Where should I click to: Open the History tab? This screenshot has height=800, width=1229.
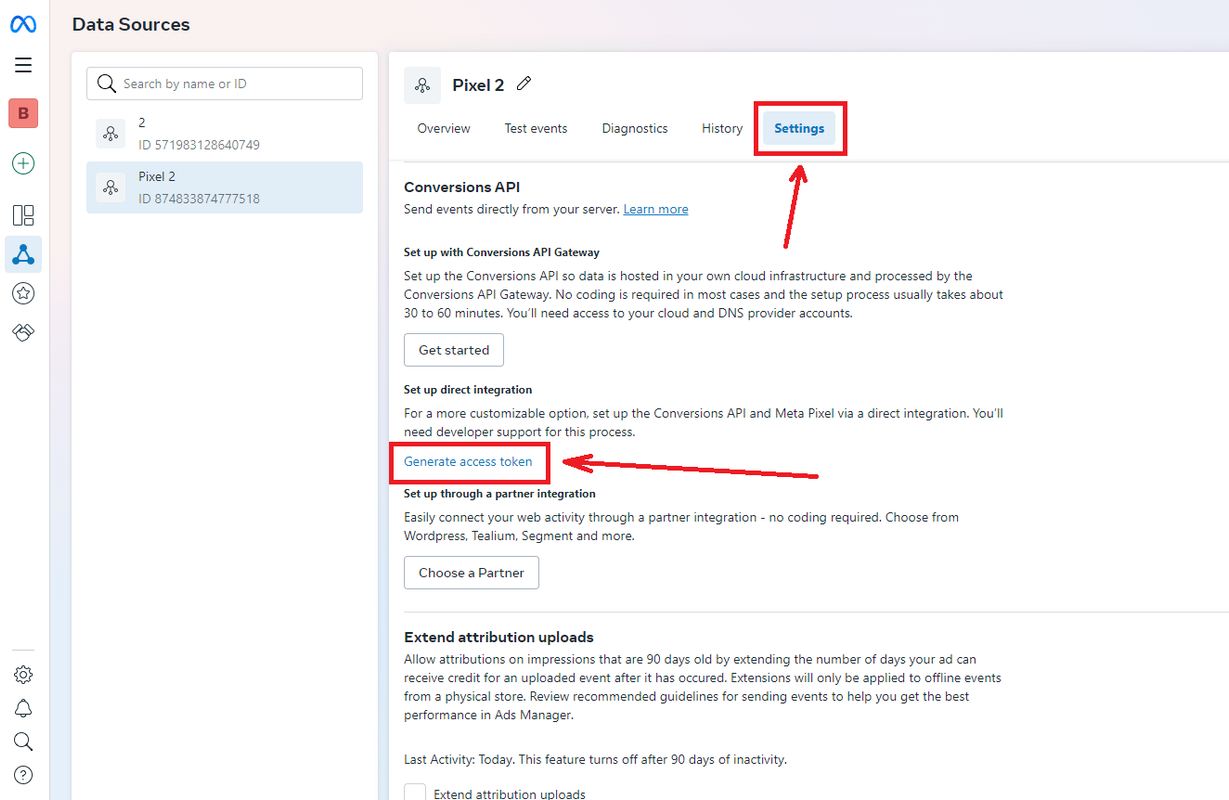[722, 128]
